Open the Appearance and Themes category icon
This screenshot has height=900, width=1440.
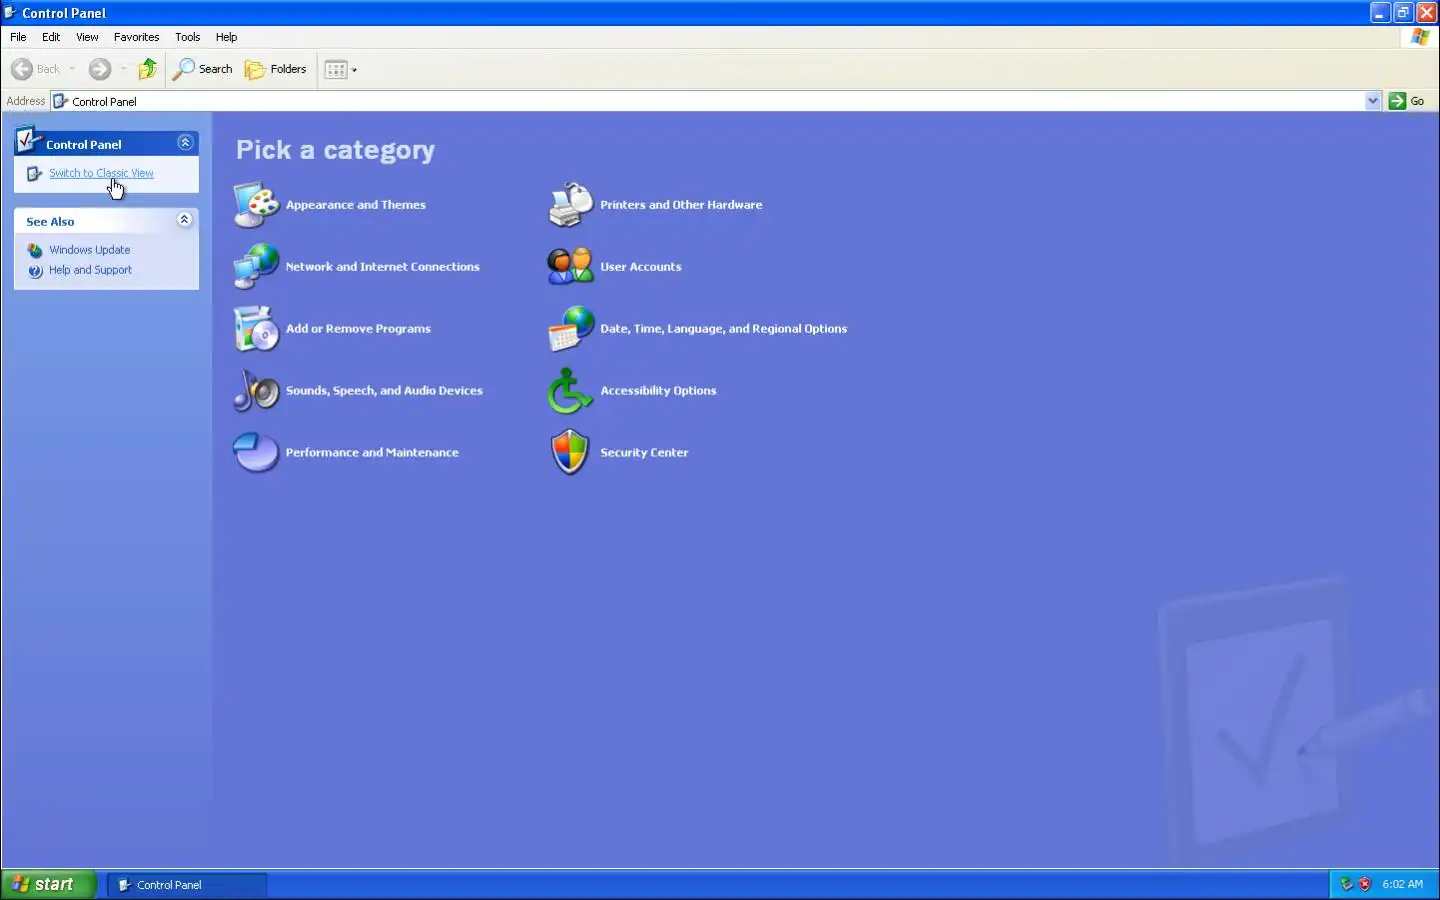coord(256,205)
